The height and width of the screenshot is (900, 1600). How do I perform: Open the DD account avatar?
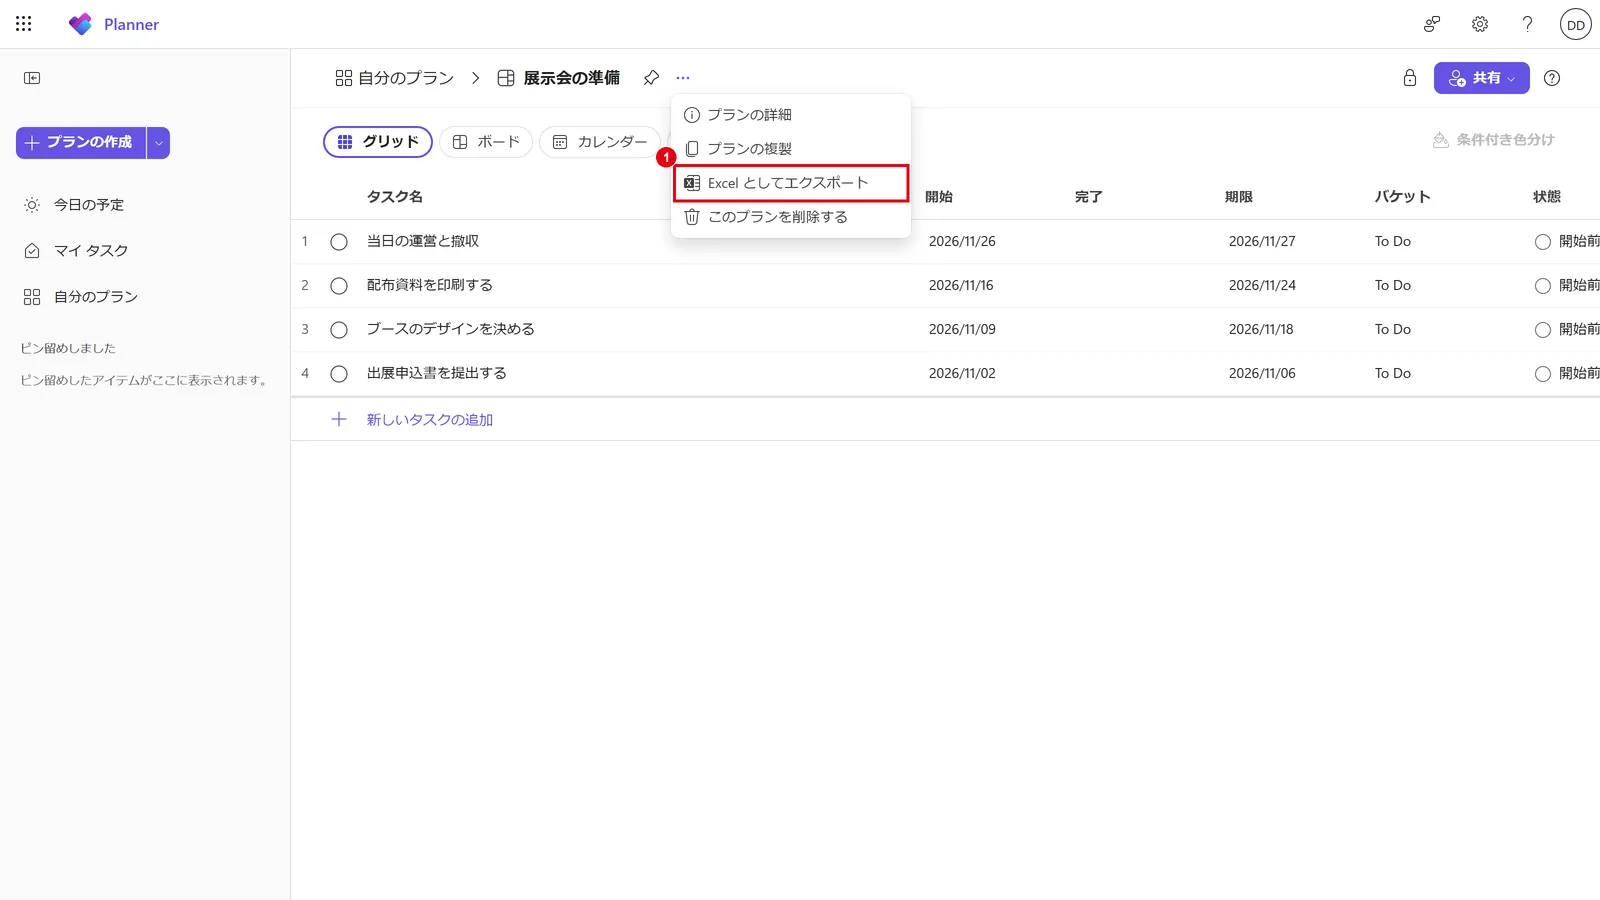(x=1576, y=25)
